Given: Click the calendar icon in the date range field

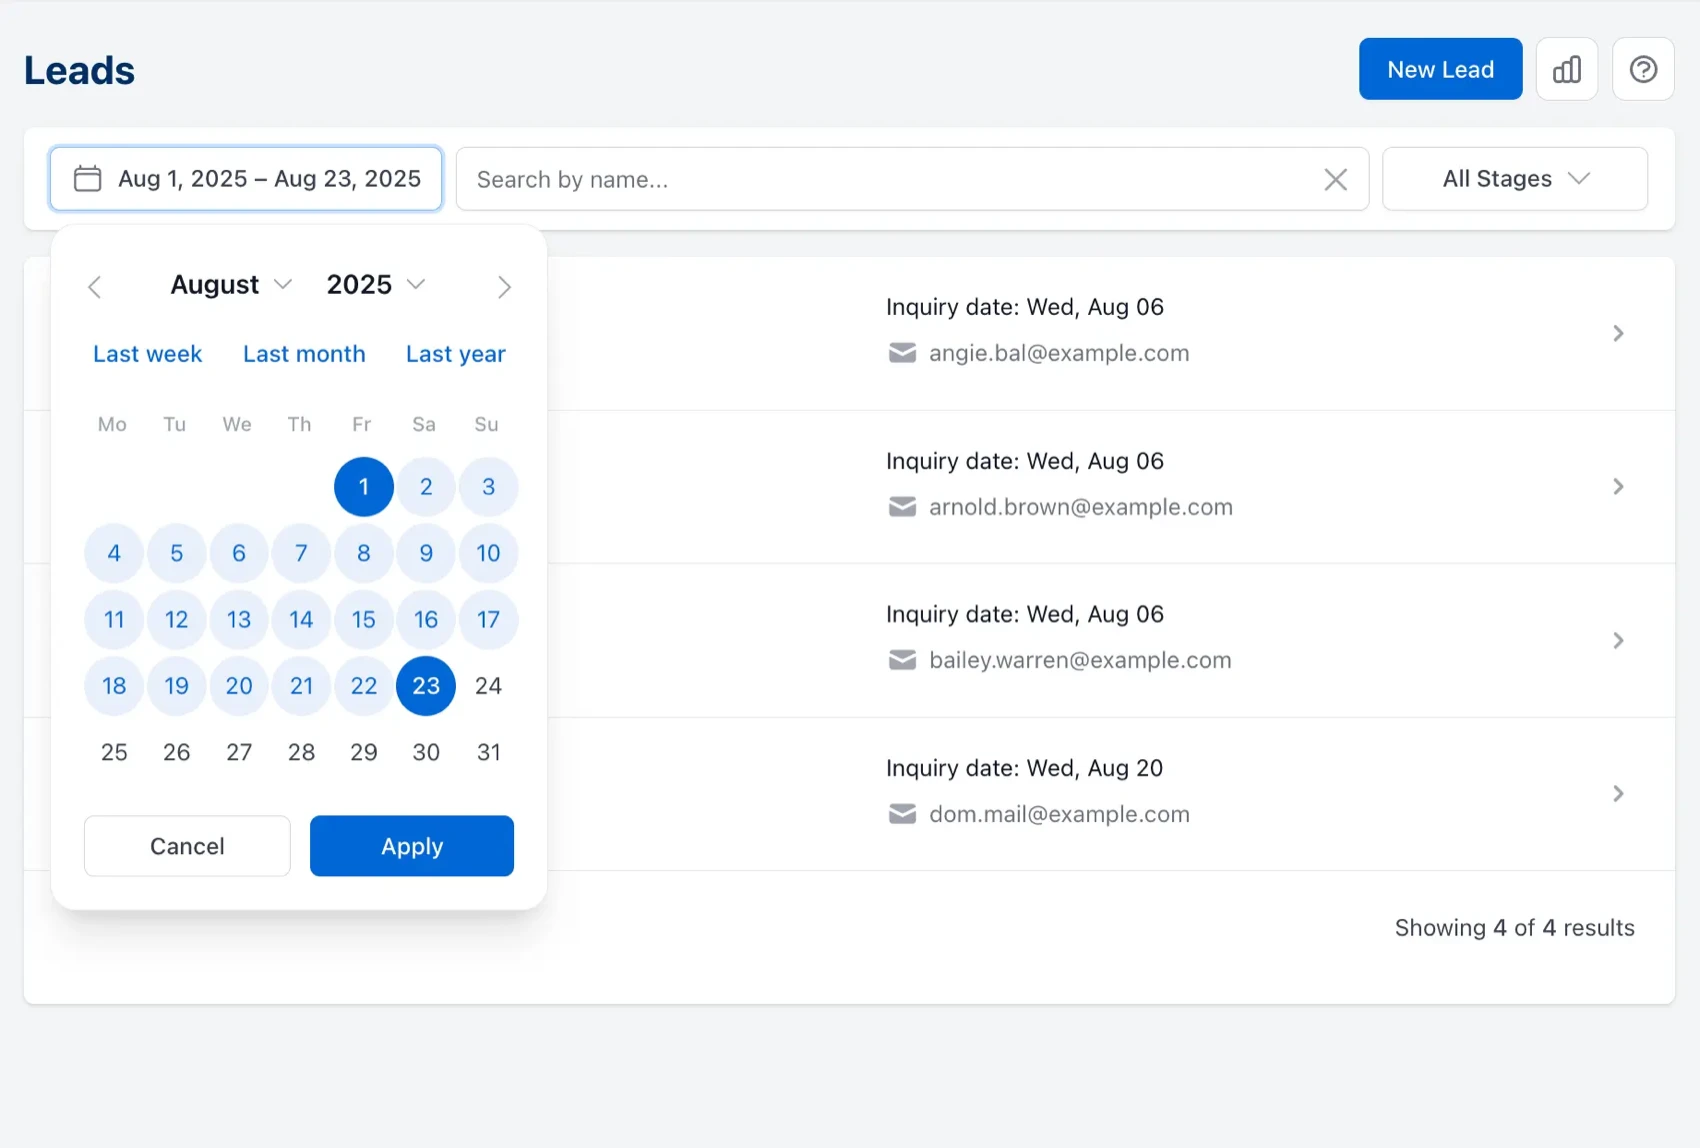Looking at the screenshot, I should pos(87,178).
